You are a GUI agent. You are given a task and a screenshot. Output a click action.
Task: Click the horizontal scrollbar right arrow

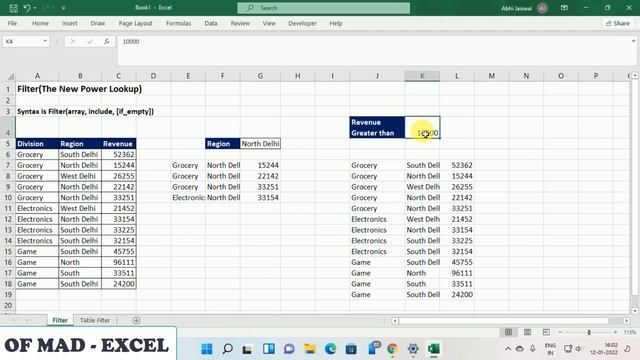[627, 321]
